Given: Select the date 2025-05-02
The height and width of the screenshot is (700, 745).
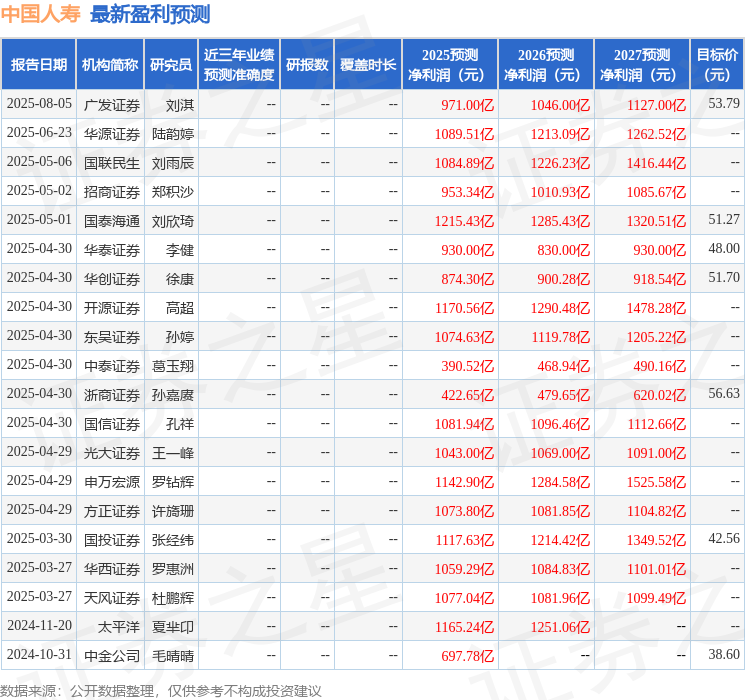Looking at the screenshot, I should (39, 191).
